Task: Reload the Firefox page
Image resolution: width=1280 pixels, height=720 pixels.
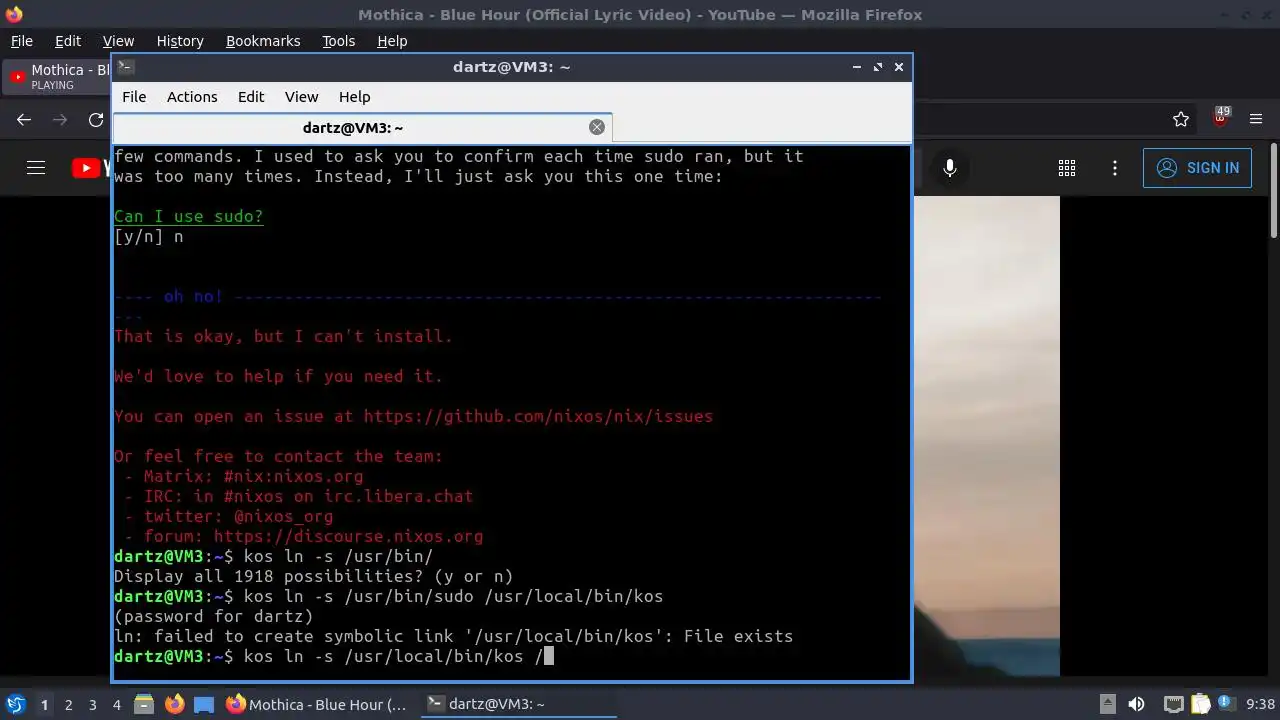Action: [96, 120]
